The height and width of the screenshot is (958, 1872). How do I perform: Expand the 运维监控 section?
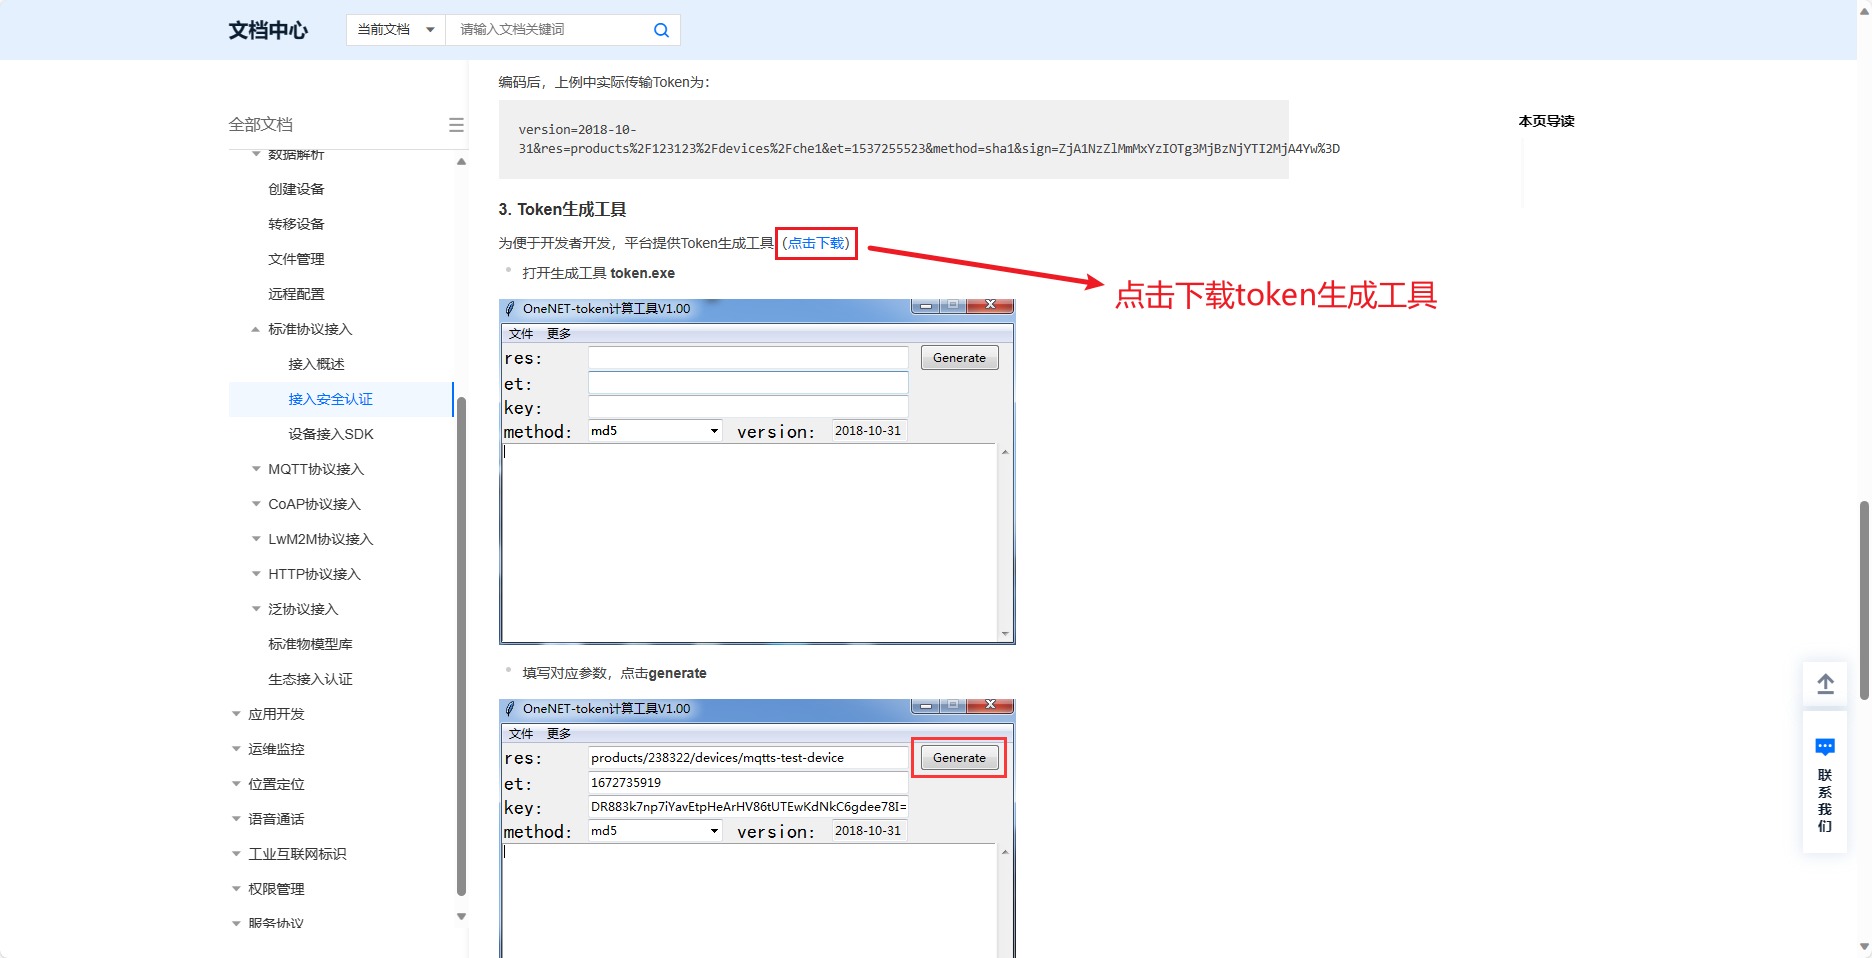(x=276, y=749)
